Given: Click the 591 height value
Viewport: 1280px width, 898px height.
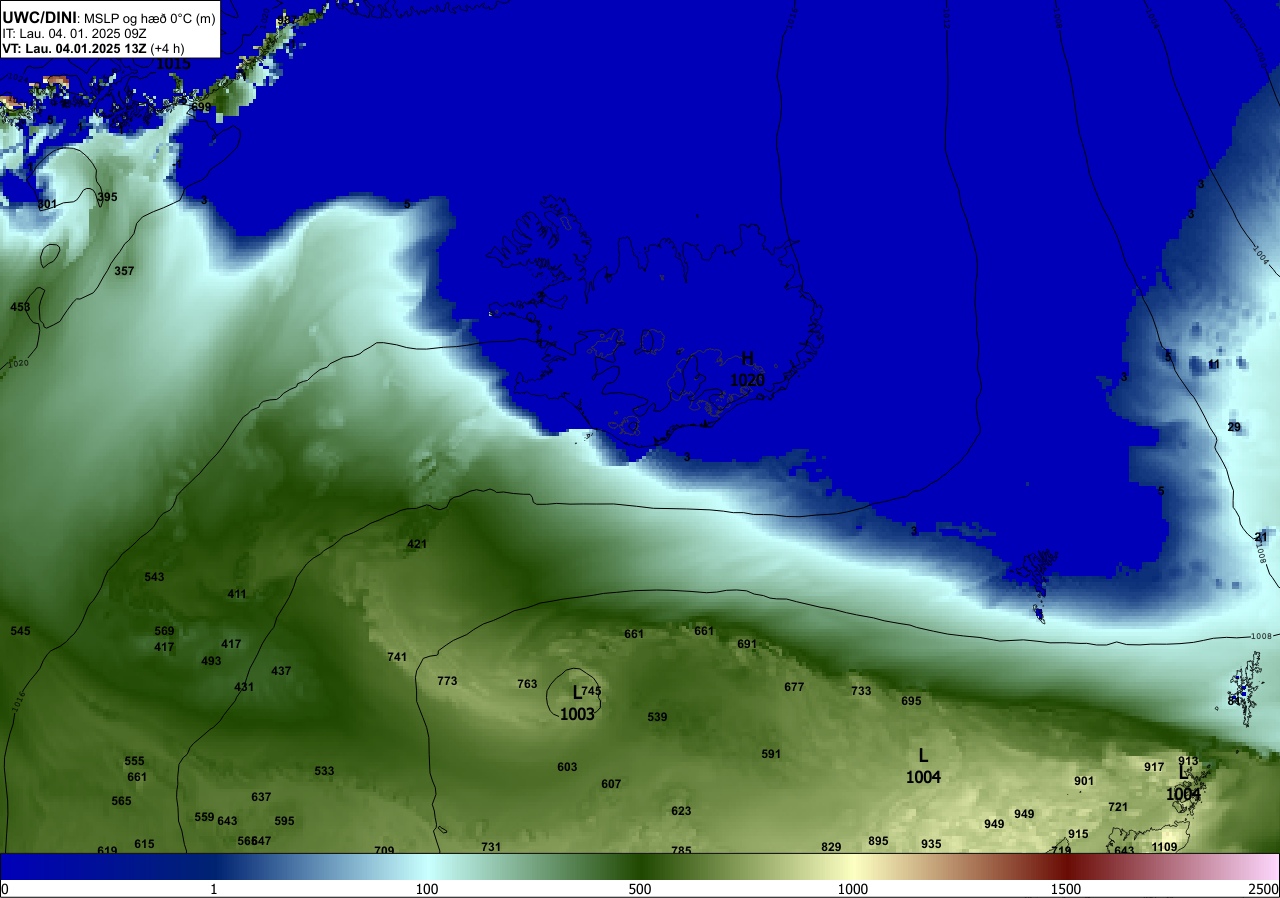Looking at the screenshot, I should coord(771,754).
